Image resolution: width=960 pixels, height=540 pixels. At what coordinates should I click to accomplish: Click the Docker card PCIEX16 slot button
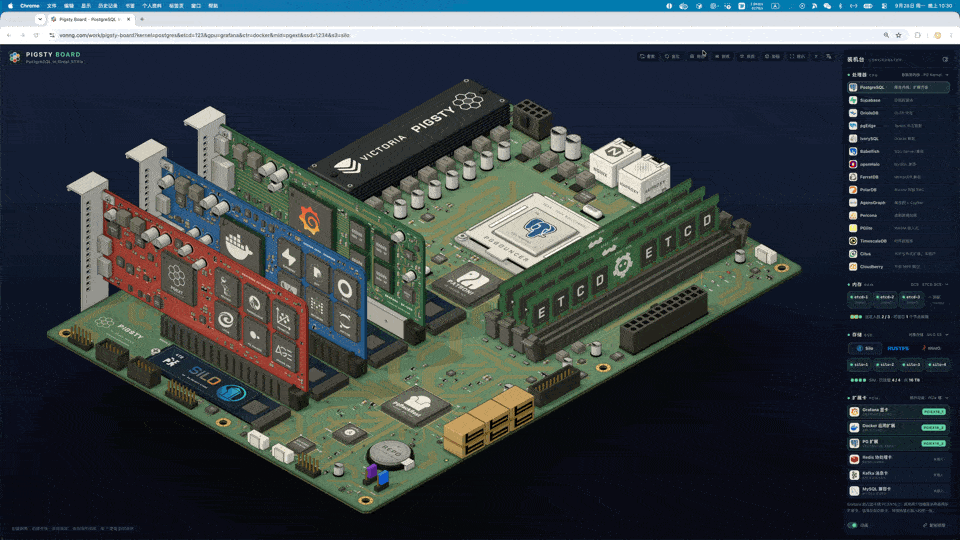(934, 427)
